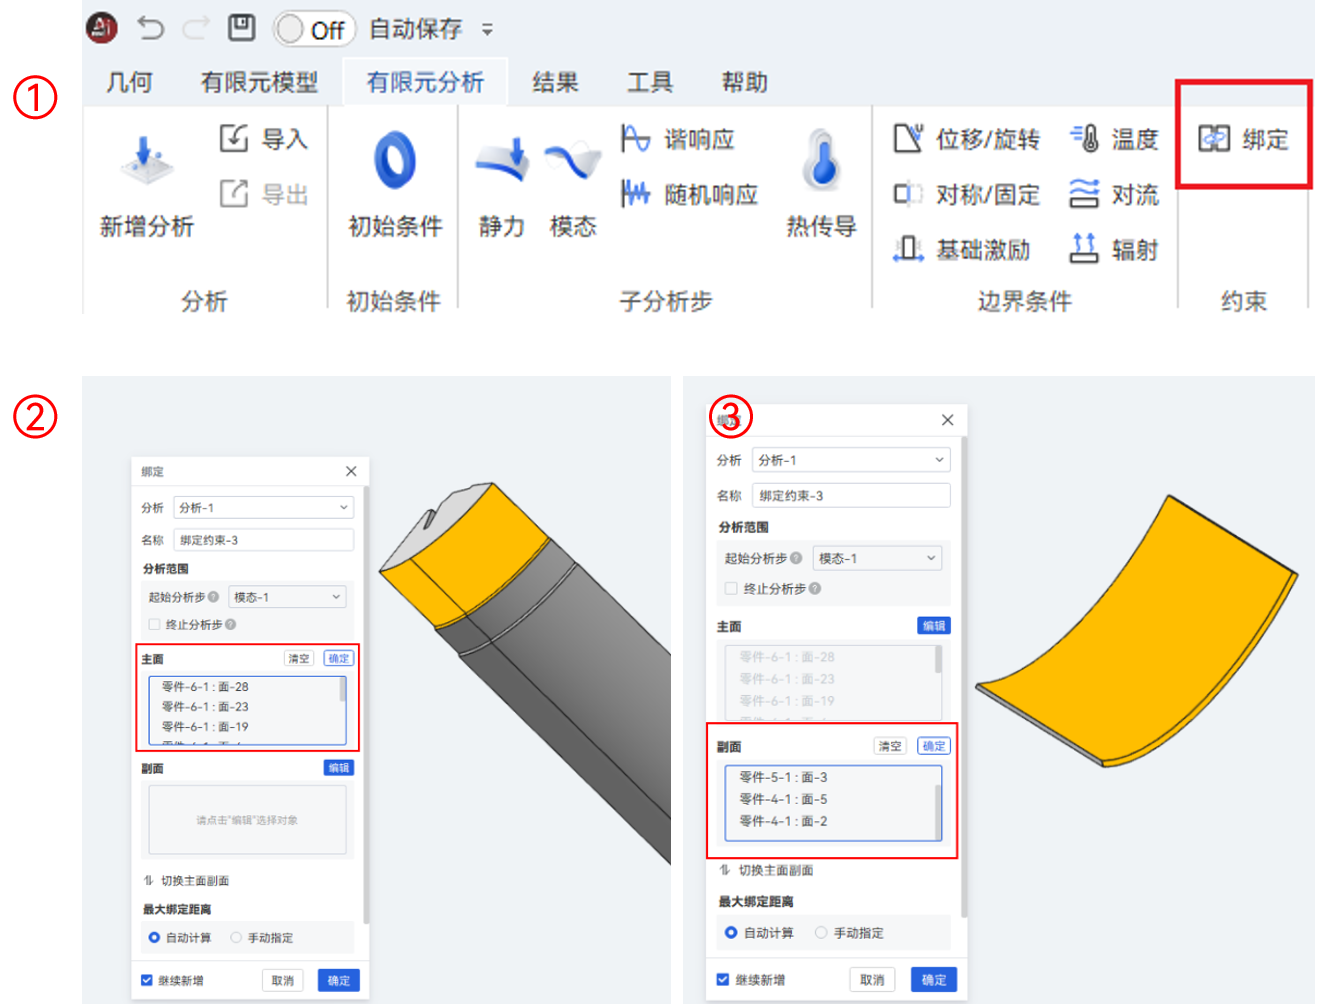Screen dimensions: 1319x1004
Task: Click 取消 in left dialog
Action: coord(283,980)
